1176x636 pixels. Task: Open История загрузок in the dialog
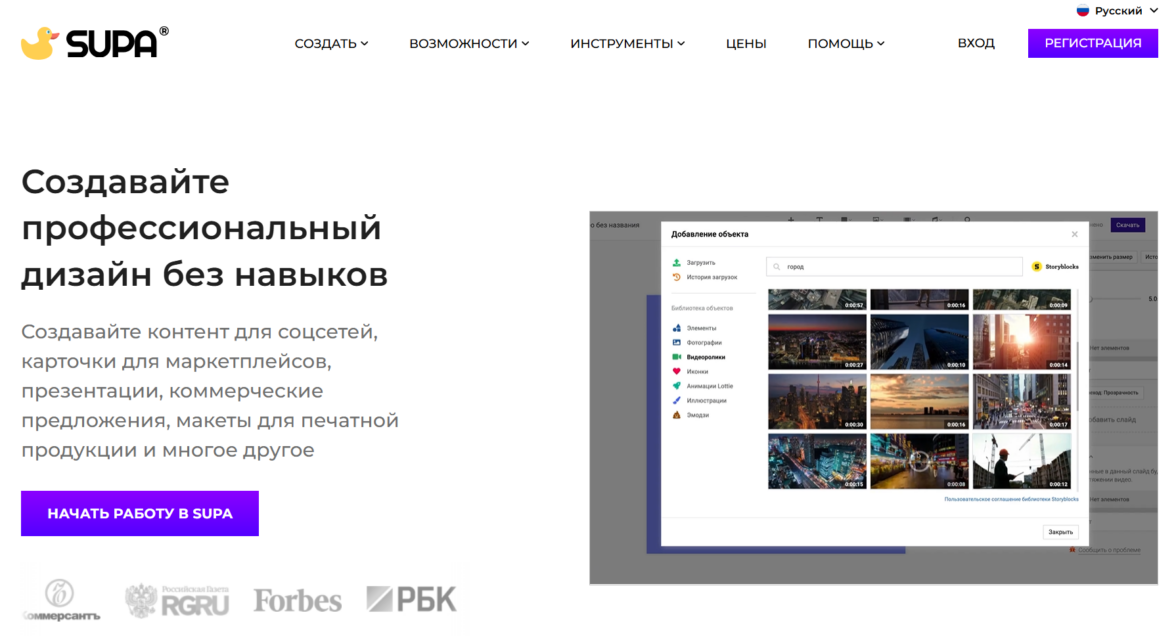704,277
